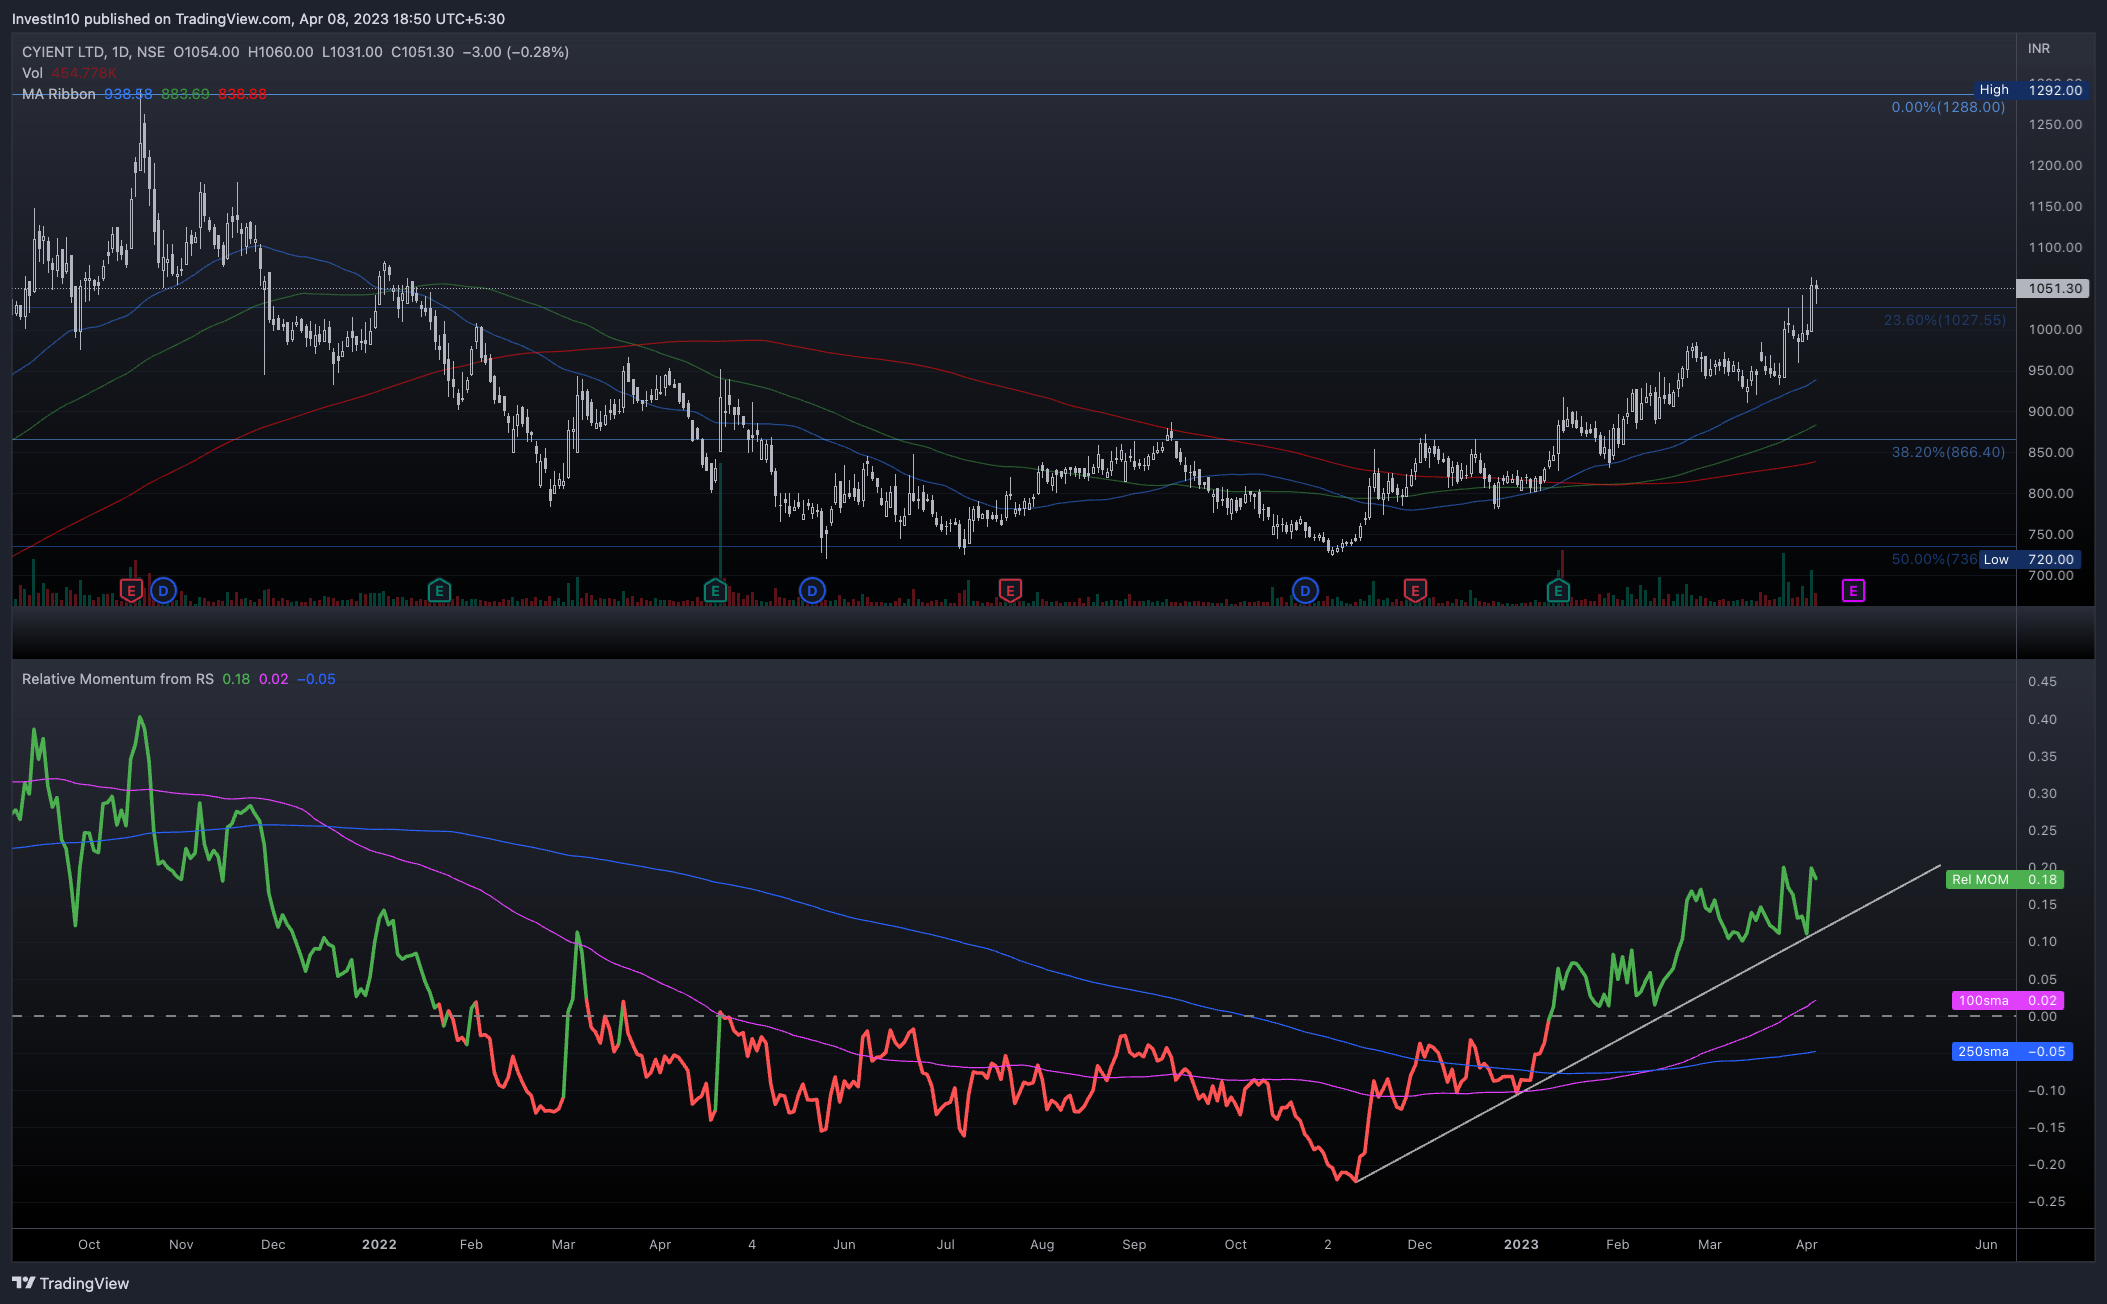Click the -0.25 momentum scale value
Image resolution: width=2107 pixels, height=1304 pixels.
coord(2046,1201)
